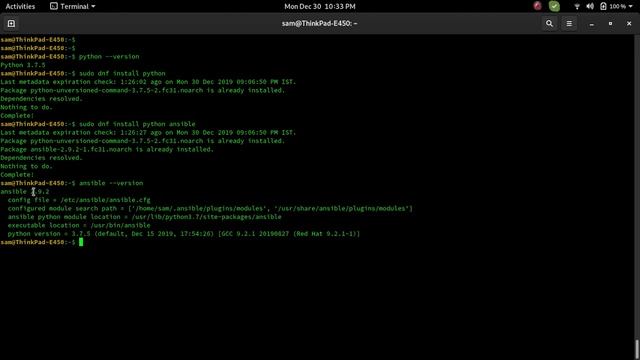Click the 'ansible 2.9.2' output line
The width and height of the screenshot is (640, 360).
coord(24,191)
